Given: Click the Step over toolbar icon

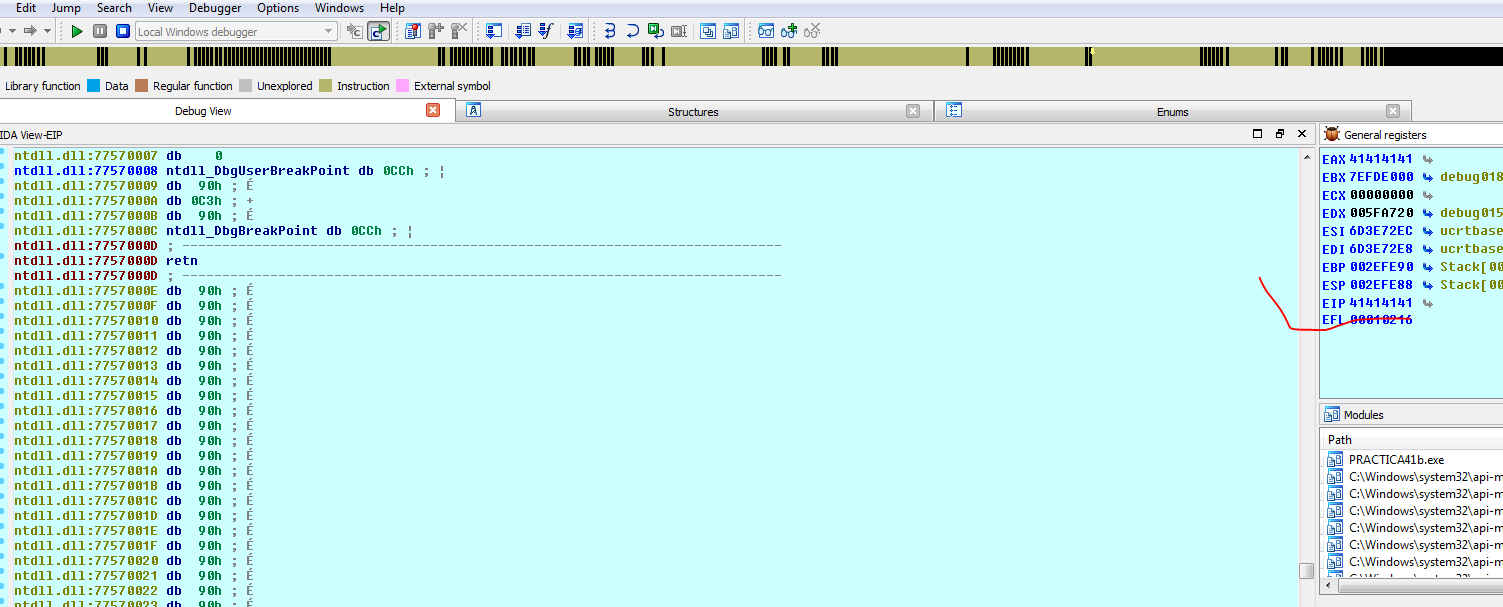Looking at the screenshot, I should click(x=632, y=31).
